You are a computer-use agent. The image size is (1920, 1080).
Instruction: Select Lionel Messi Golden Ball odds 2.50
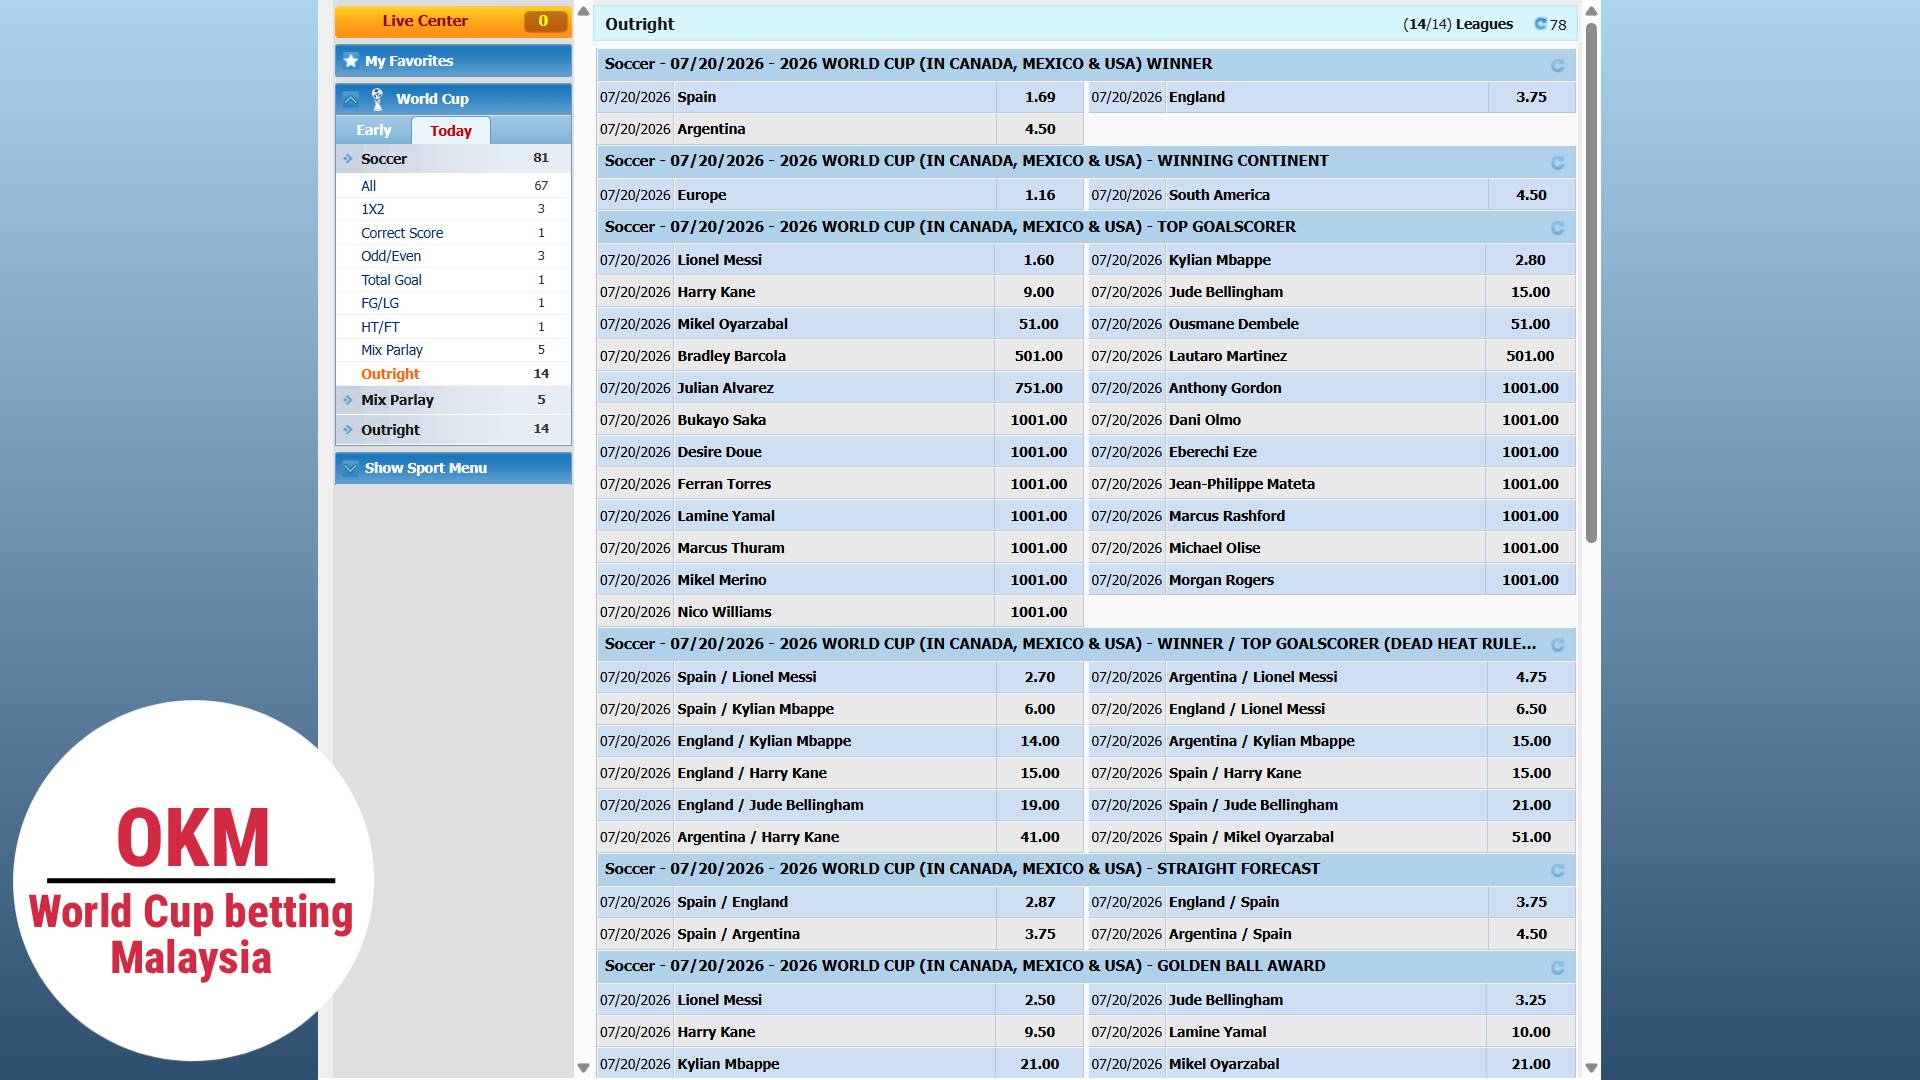click(x=1040, y=1000)
